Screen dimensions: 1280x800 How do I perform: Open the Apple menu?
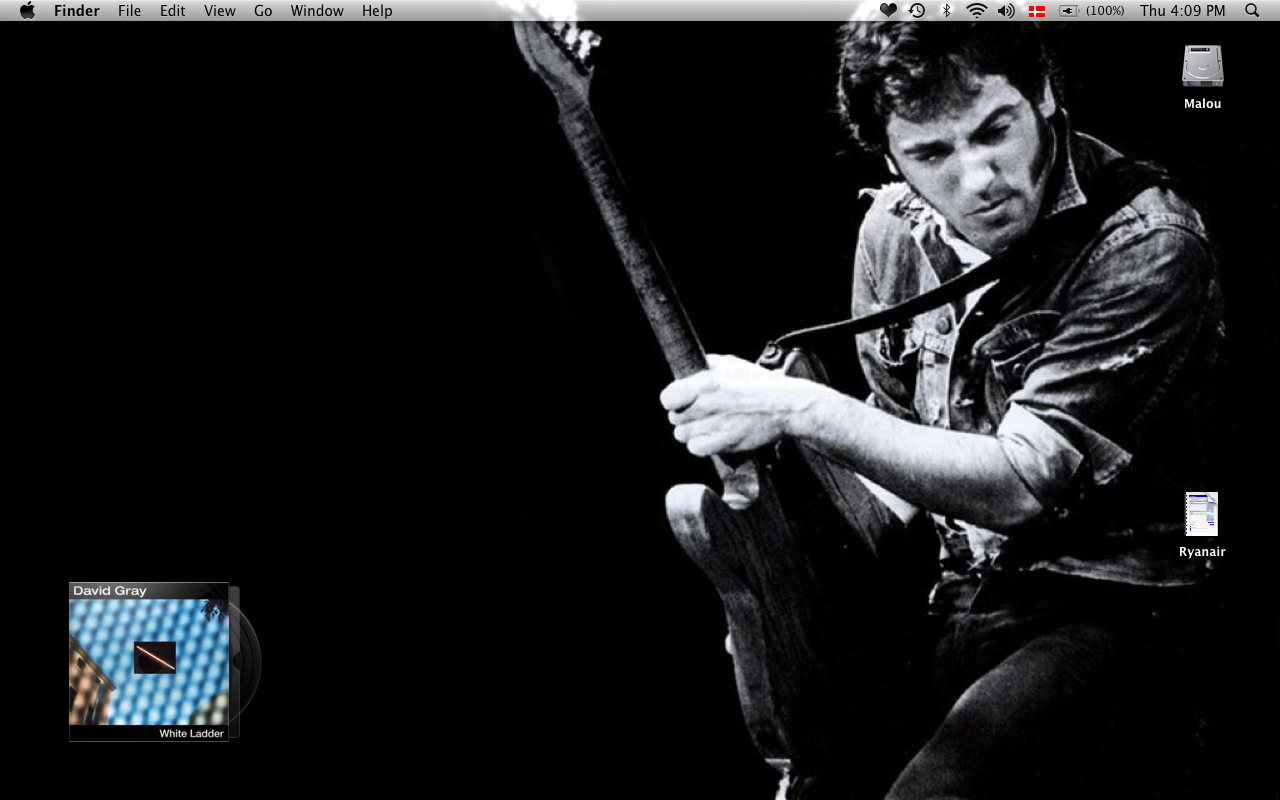tap(27, 11)
